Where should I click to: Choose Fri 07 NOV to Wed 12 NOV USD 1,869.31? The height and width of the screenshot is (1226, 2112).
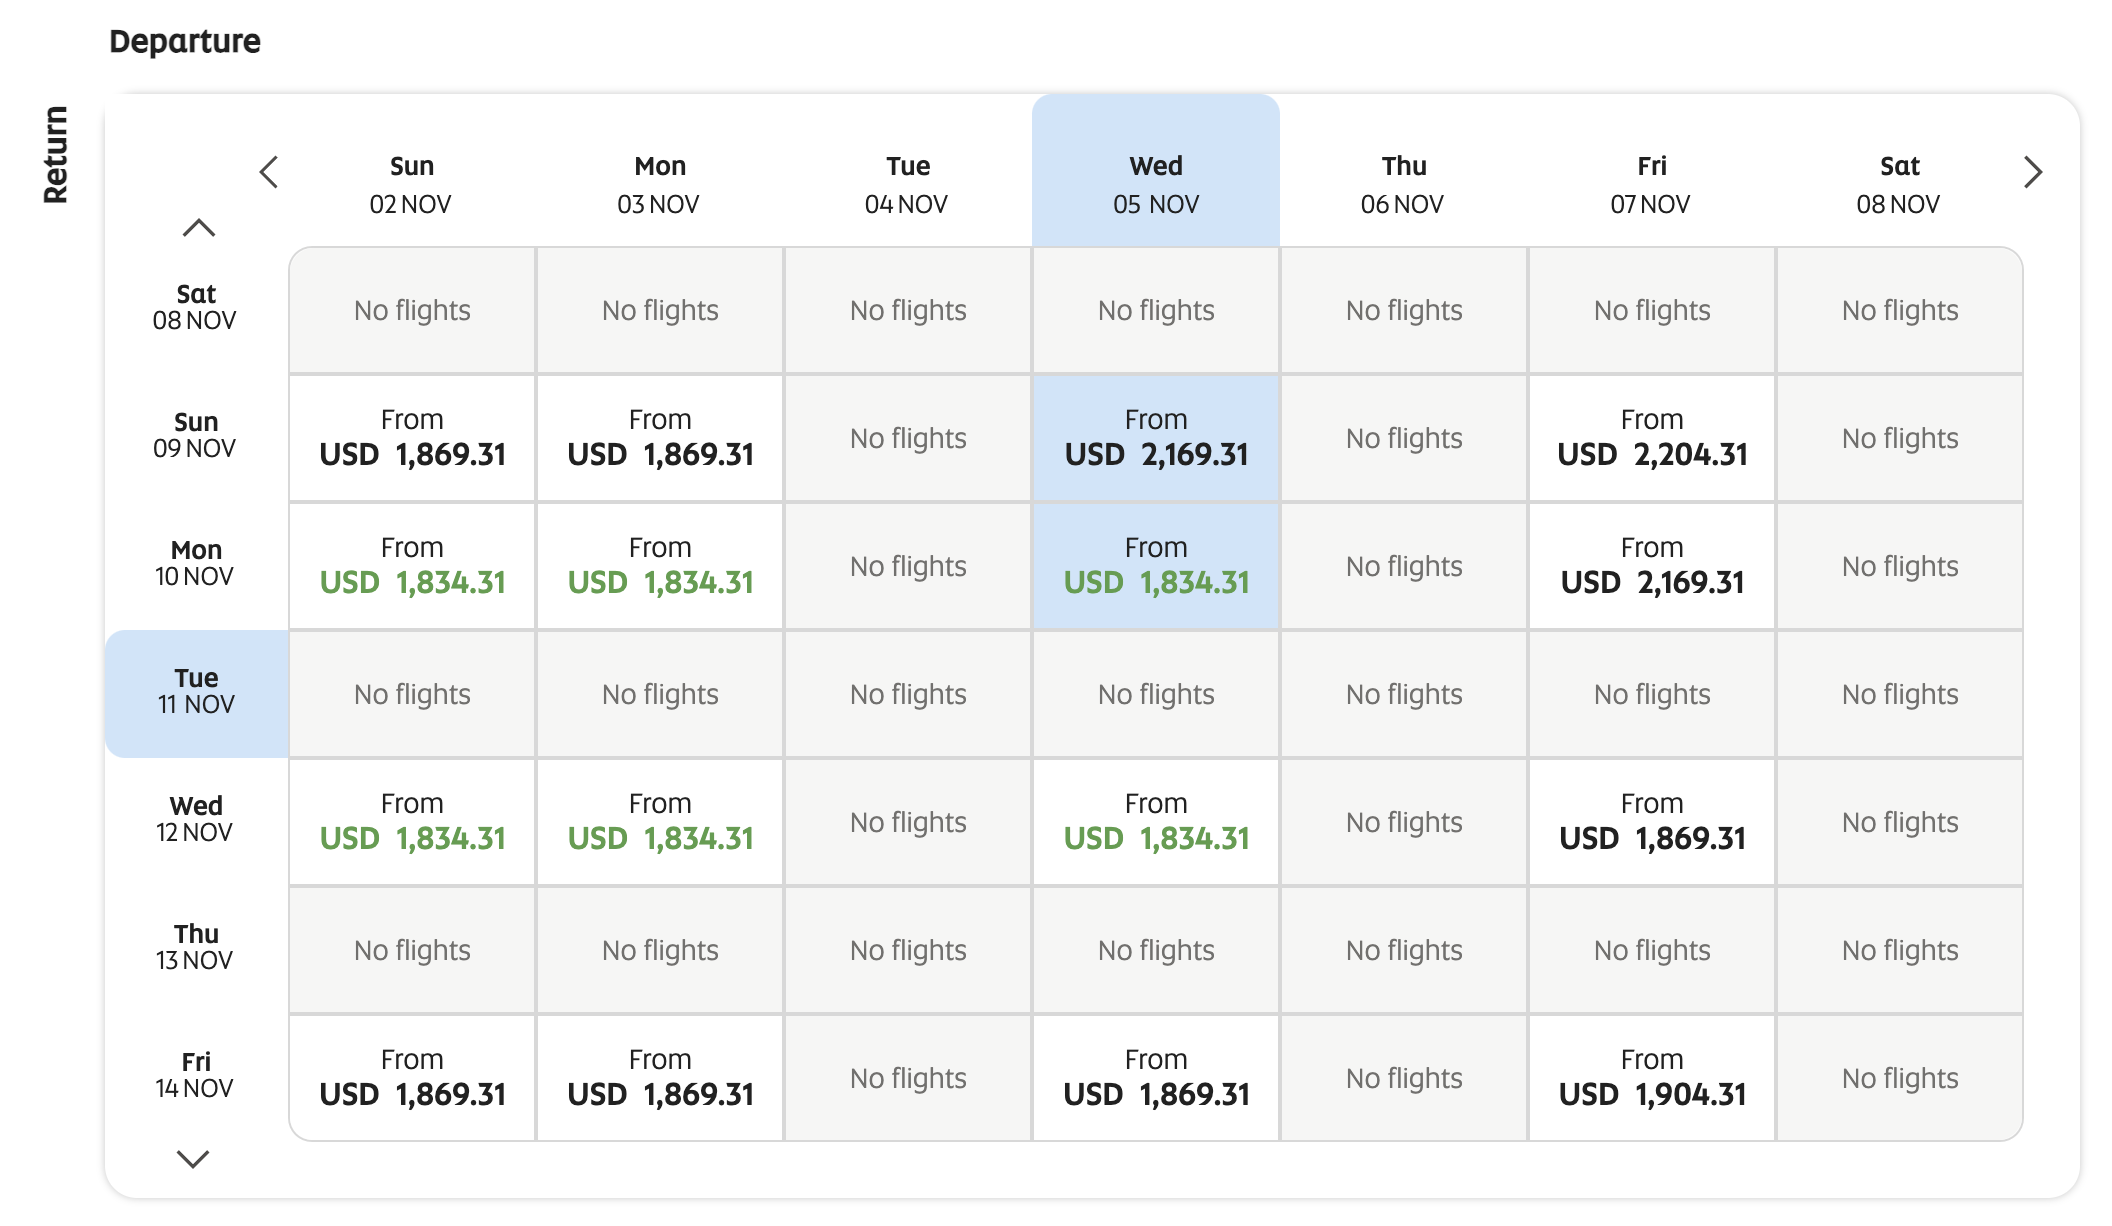tap(1652, 822)
